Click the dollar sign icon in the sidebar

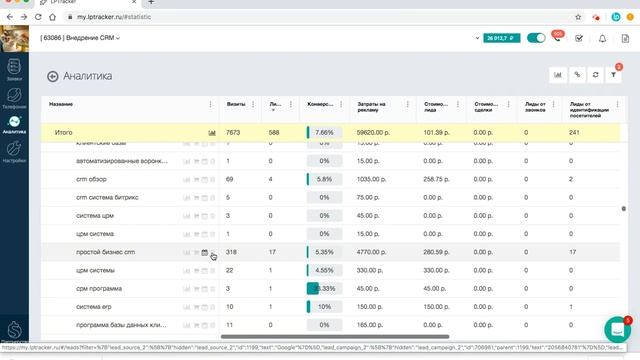click(x=14, y=330)
